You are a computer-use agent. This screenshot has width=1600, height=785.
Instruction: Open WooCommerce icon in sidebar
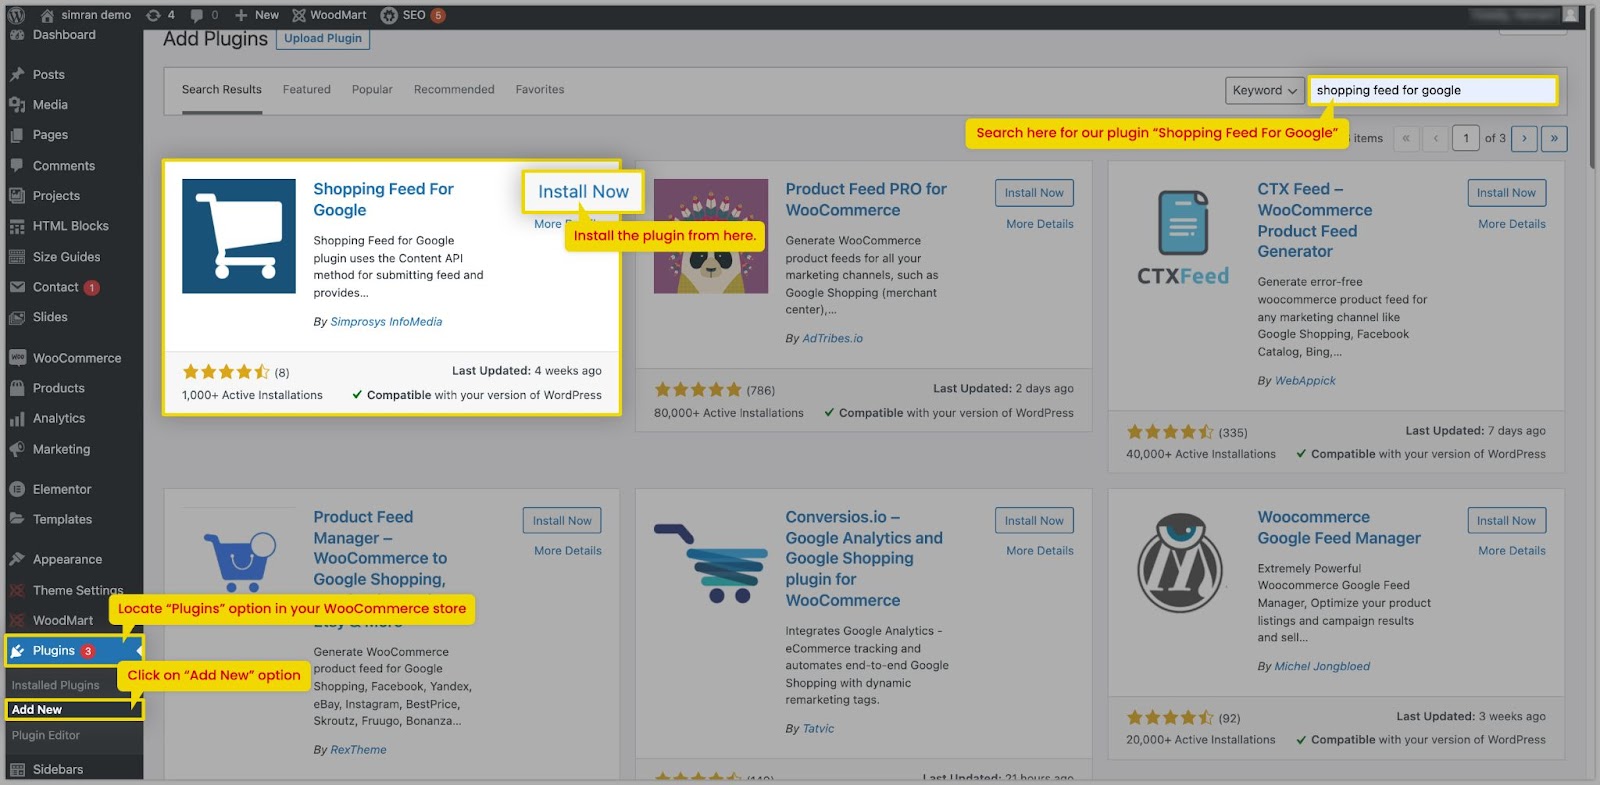coord(17,357)
